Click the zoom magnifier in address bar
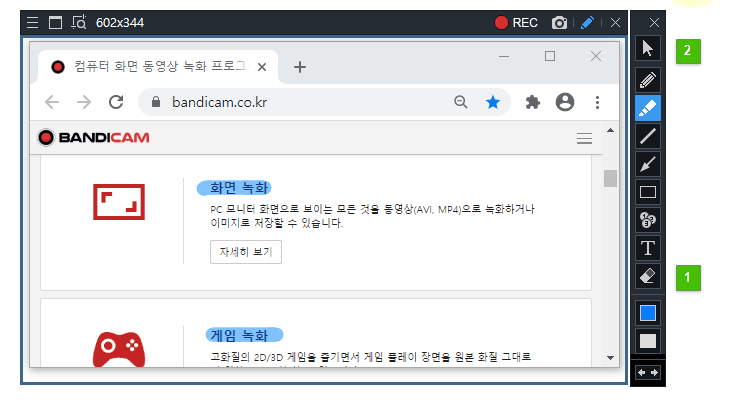This screenshot has width=730, height=400. pyautogui.click(x=460, y=102)
